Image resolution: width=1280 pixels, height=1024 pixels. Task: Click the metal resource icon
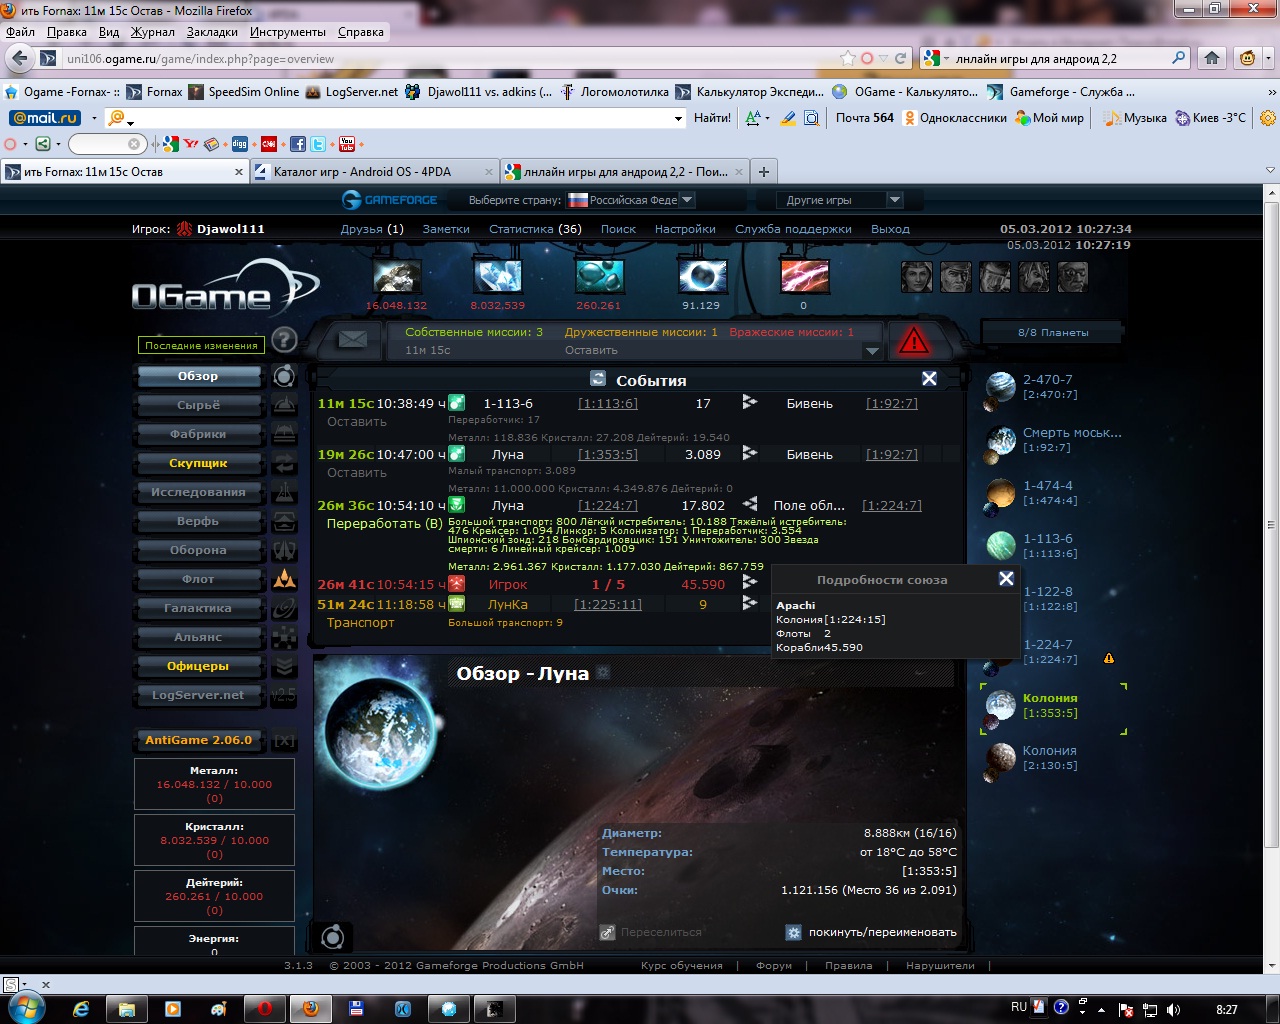coord(396,276)
